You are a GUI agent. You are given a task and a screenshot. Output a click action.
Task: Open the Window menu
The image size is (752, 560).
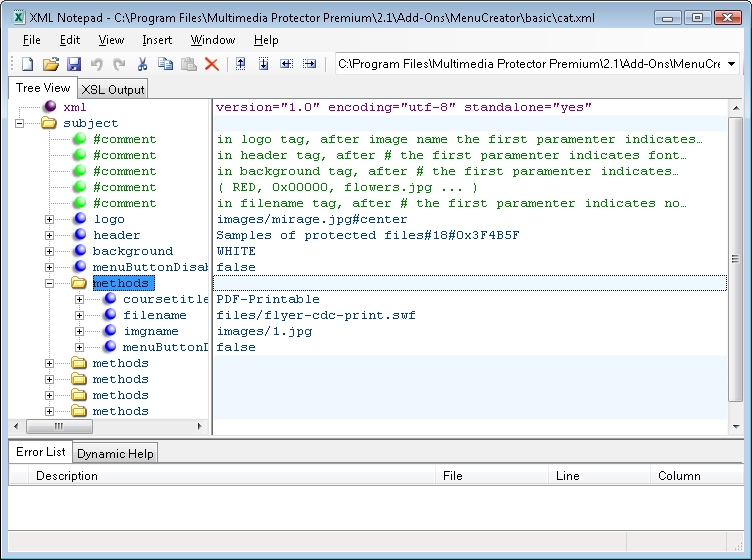pyautogui.click(x=213, y=40)
